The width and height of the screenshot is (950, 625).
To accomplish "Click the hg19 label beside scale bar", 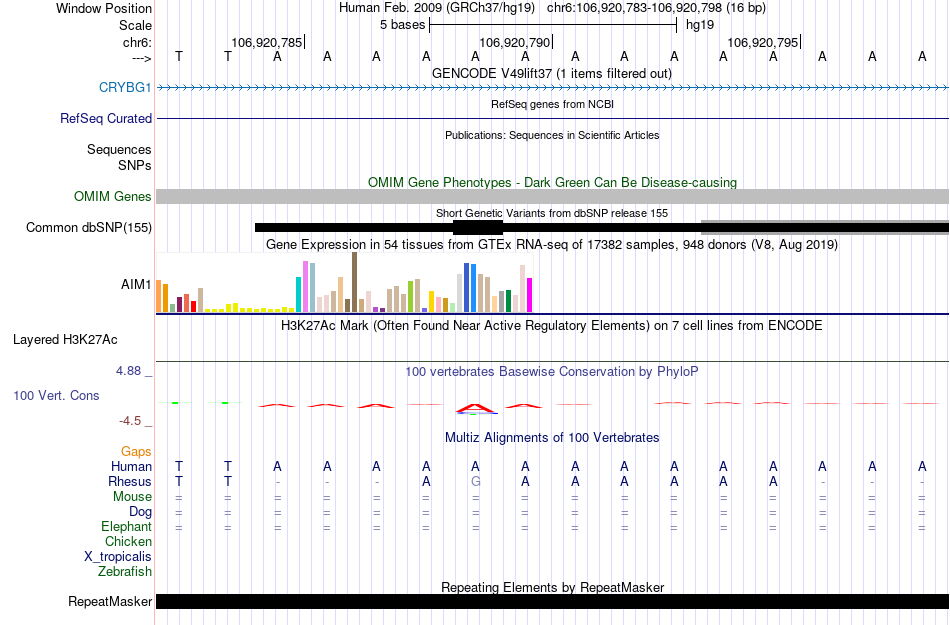I will point(700,25).
